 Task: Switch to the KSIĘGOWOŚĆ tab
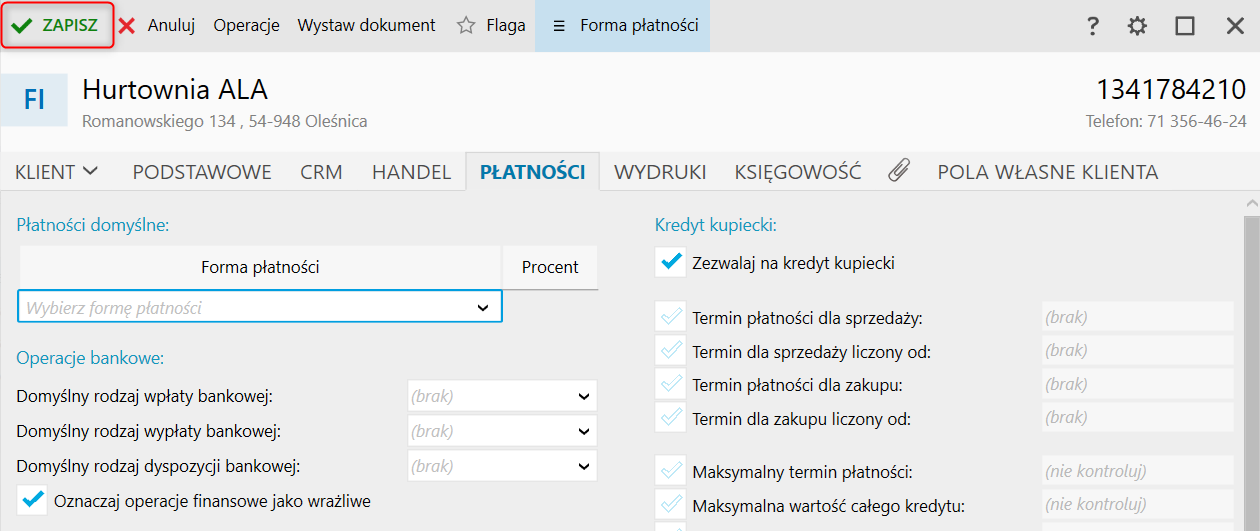click(x=798, y=172)
